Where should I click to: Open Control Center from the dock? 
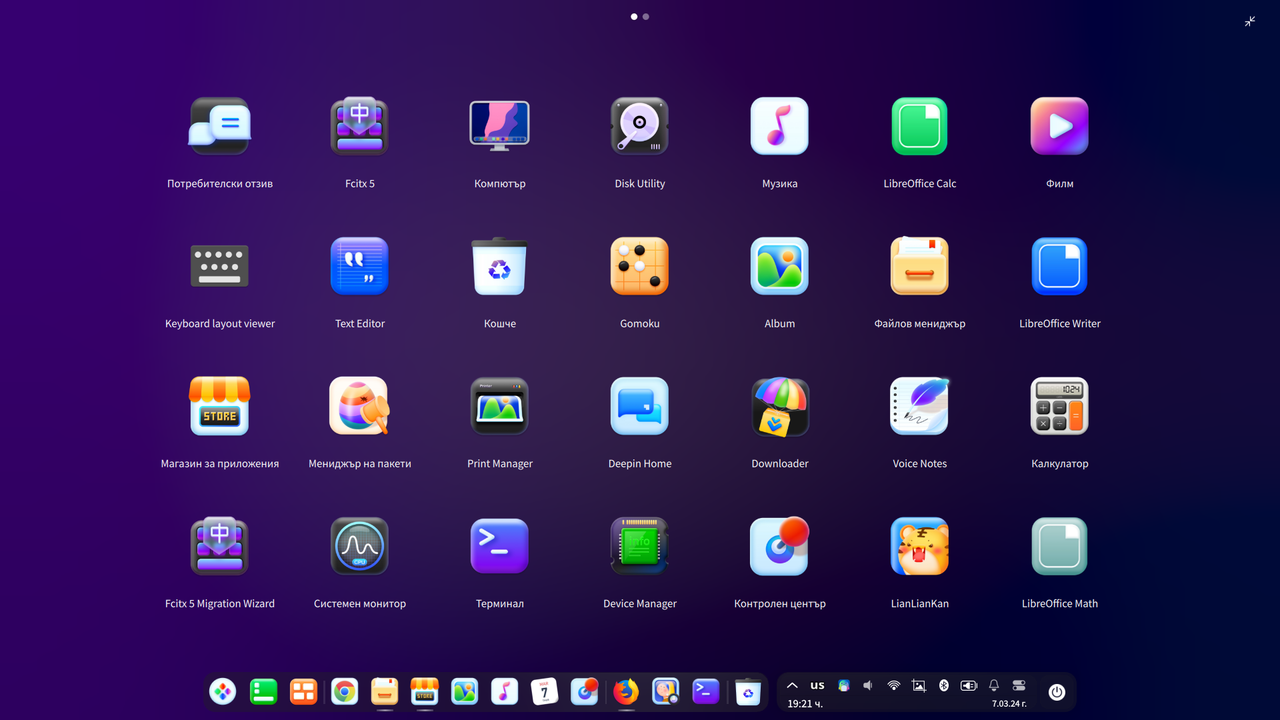585,691
